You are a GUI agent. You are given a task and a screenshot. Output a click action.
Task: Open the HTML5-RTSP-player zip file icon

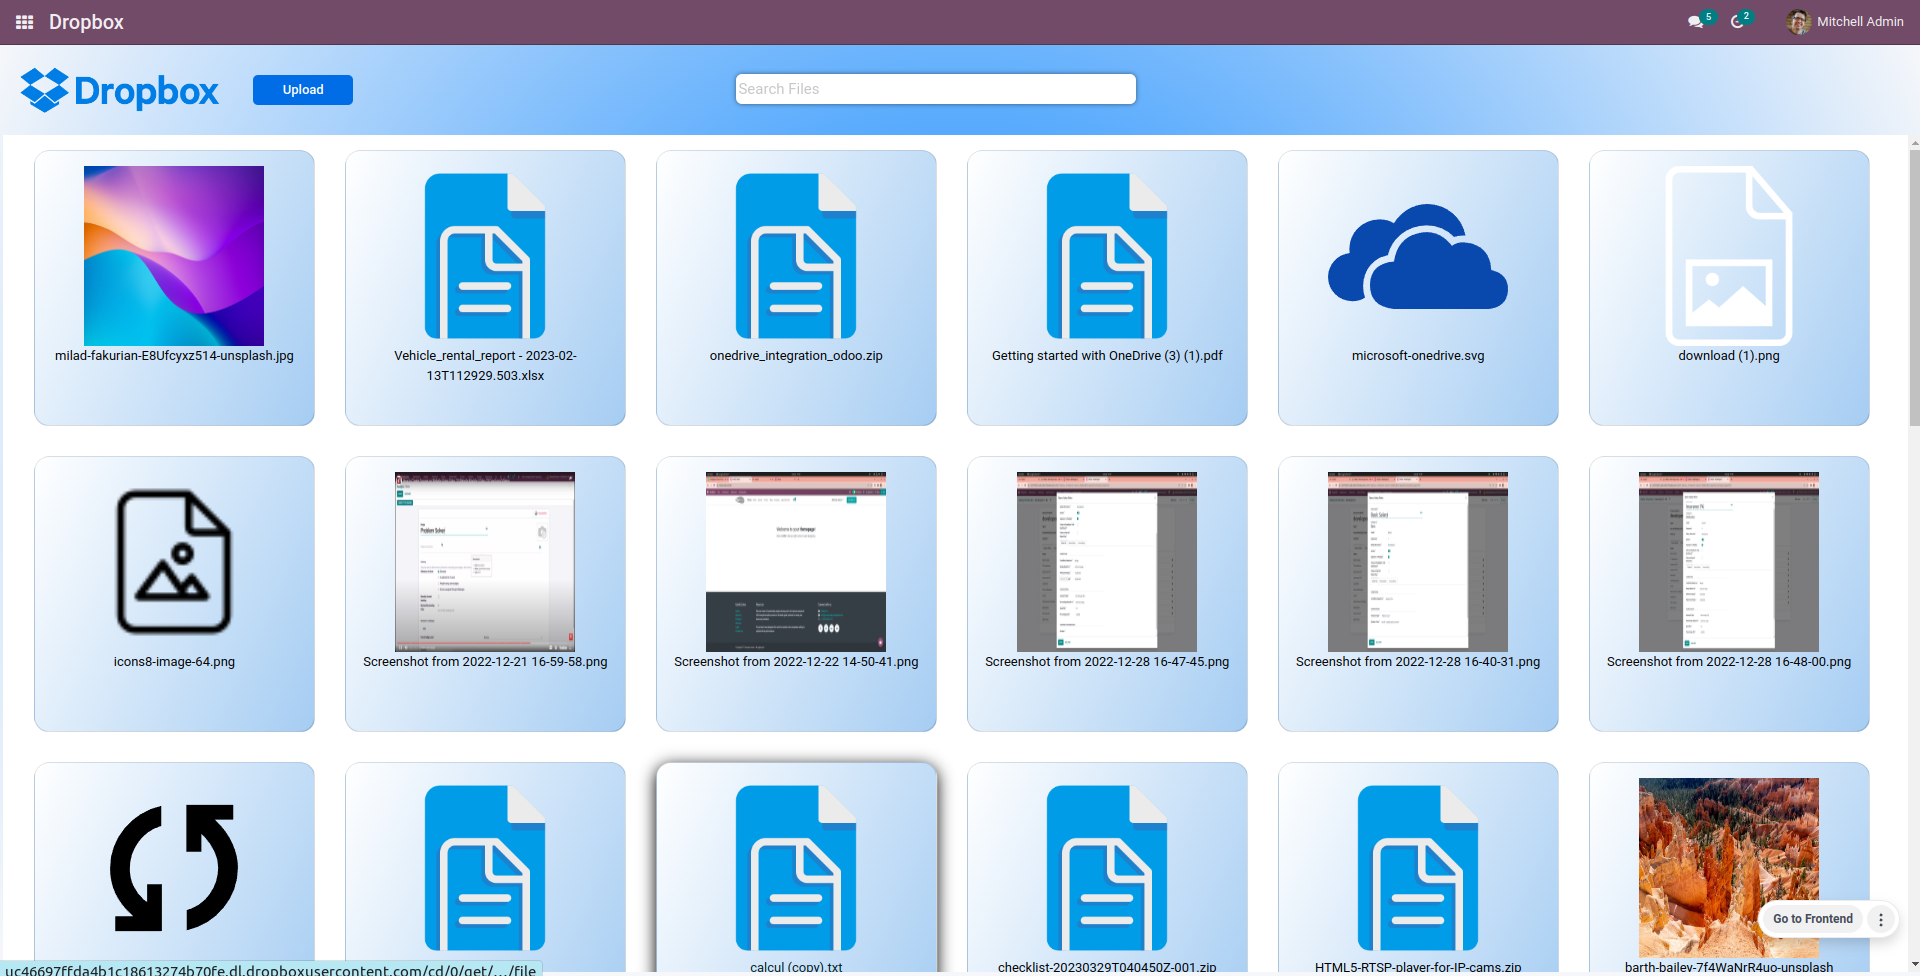coord(1418,868)
